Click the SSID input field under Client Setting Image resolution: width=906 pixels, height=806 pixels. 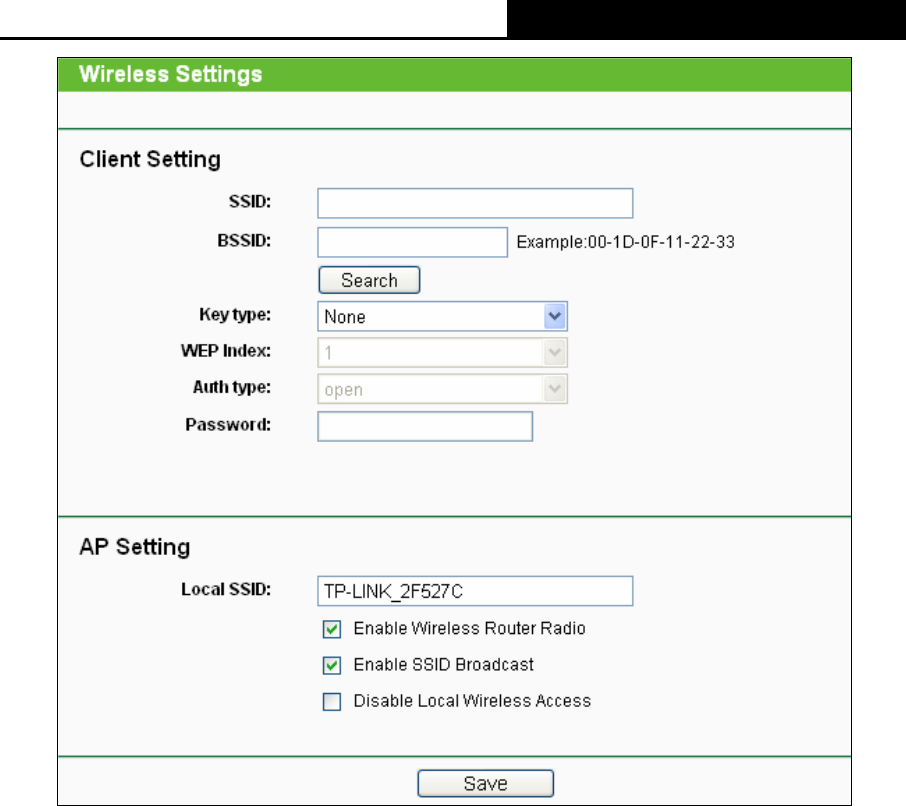[475, 203]
